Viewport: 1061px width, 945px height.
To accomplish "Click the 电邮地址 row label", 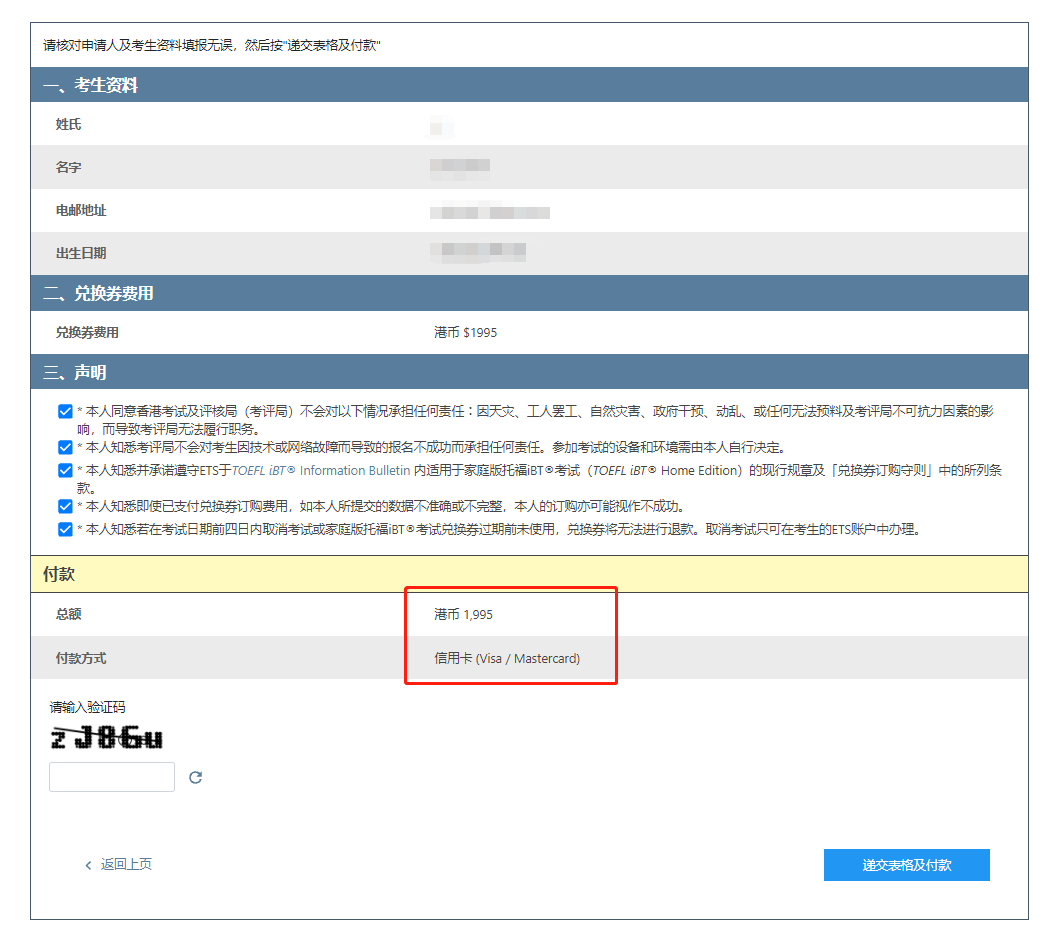I will point(81,211).
